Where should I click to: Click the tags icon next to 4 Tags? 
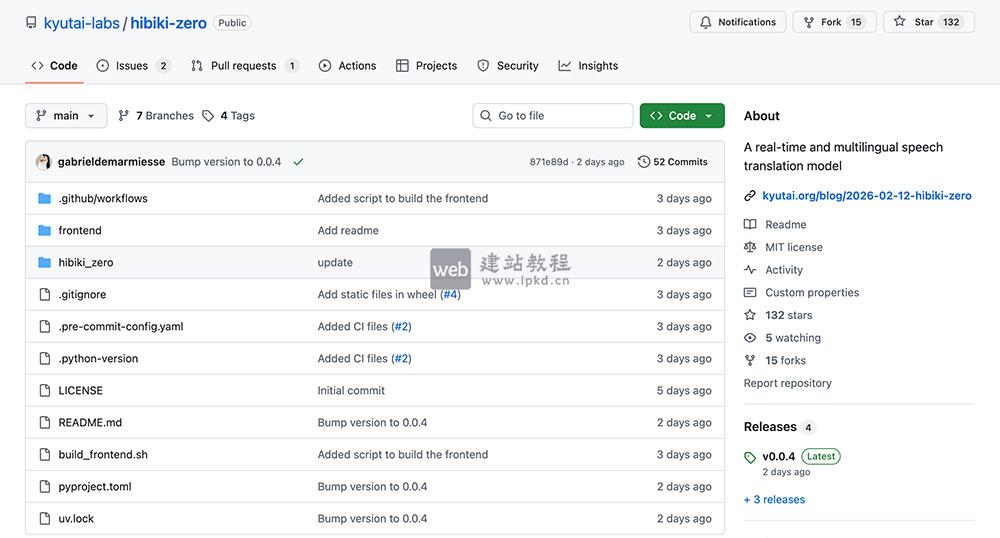pyautogui.click(x=208, y=116)
